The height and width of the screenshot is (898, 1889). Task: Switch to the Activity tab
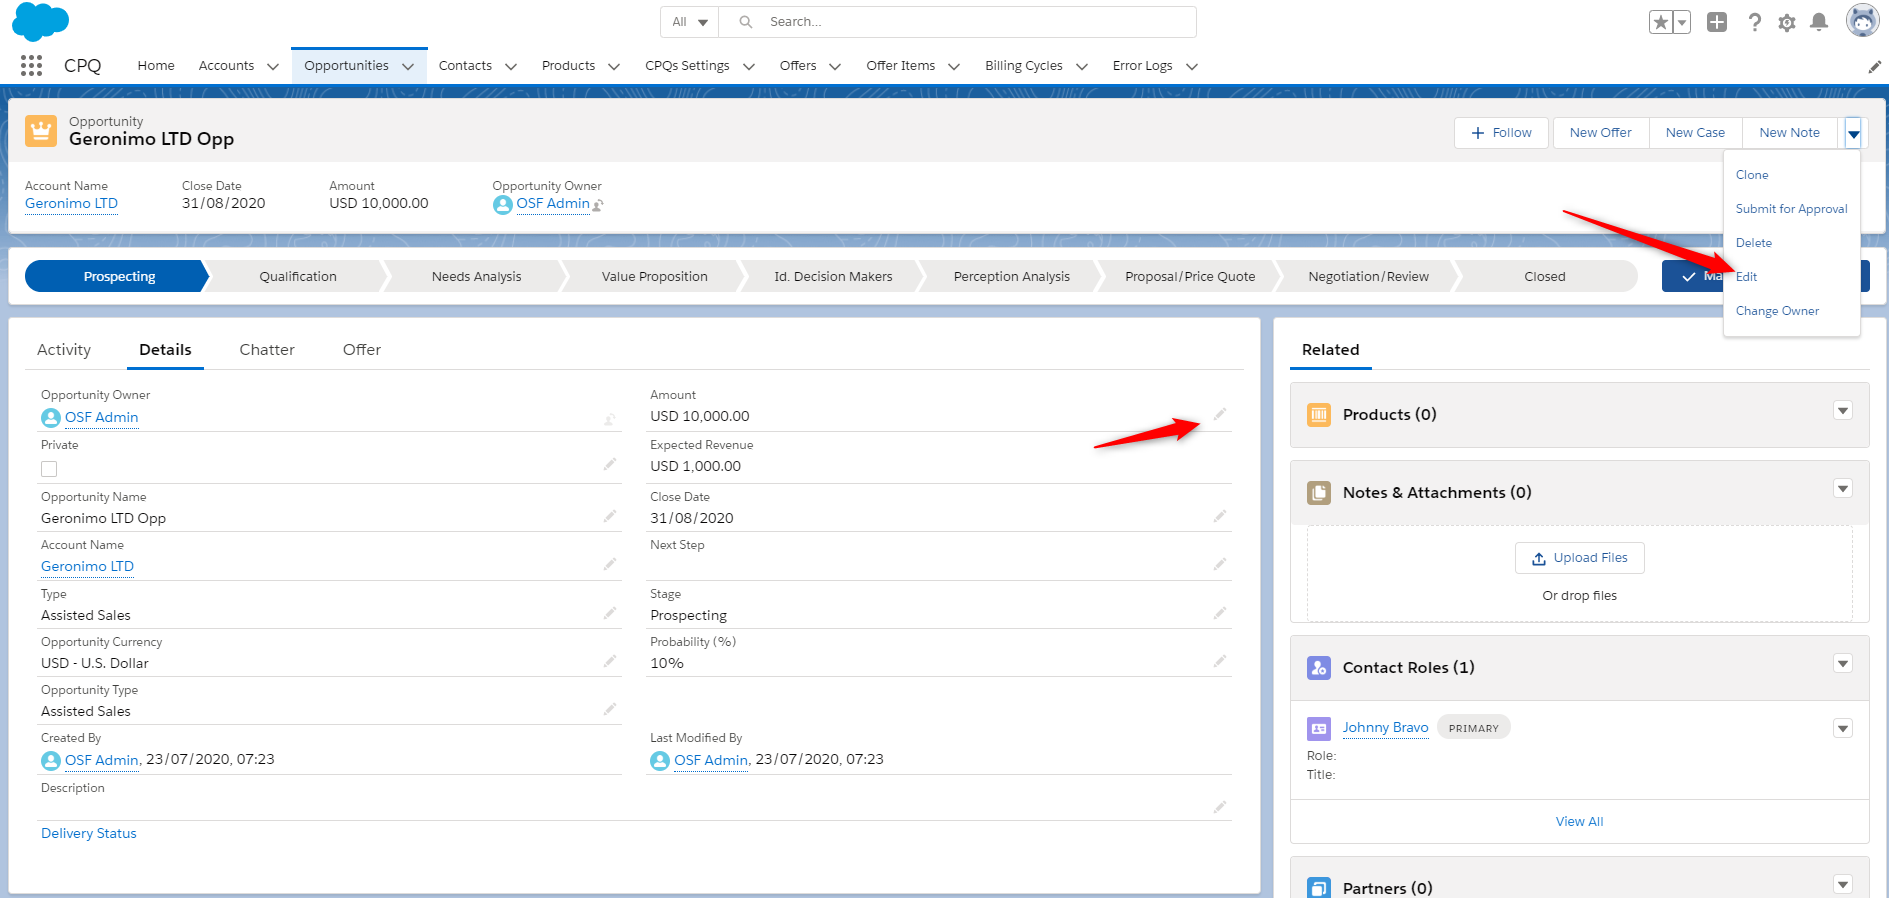point(64,350)
